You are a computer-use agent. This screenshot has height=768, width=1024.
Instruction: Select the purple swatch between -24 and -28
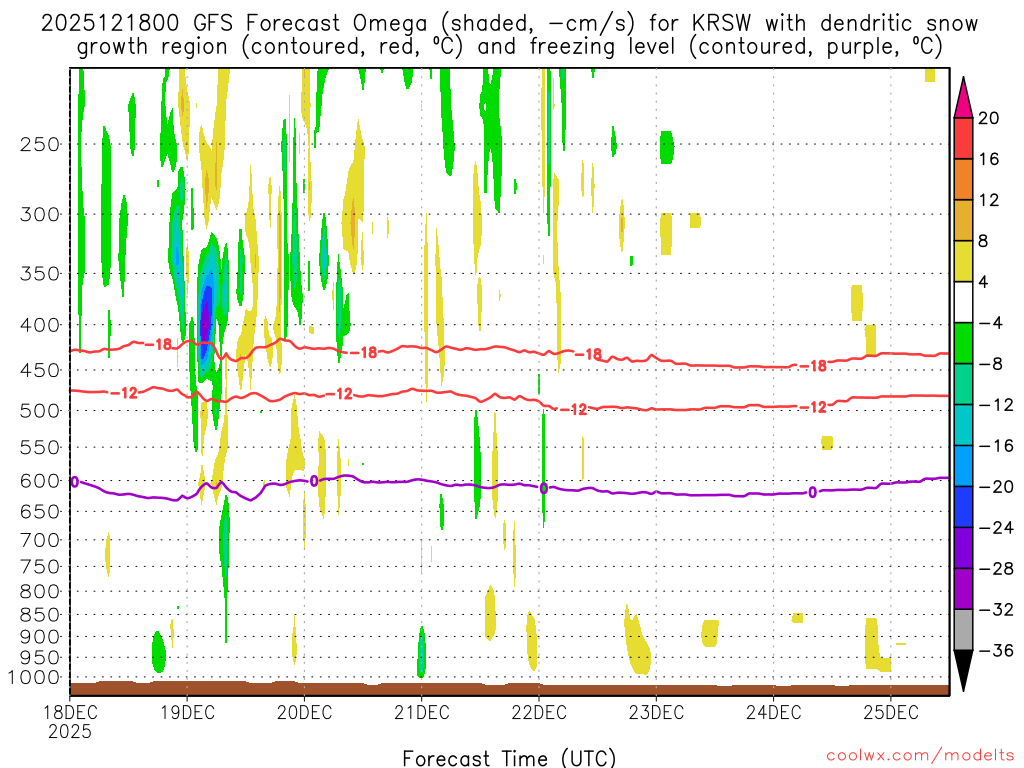pyautogui.click(x=963, y=548)
